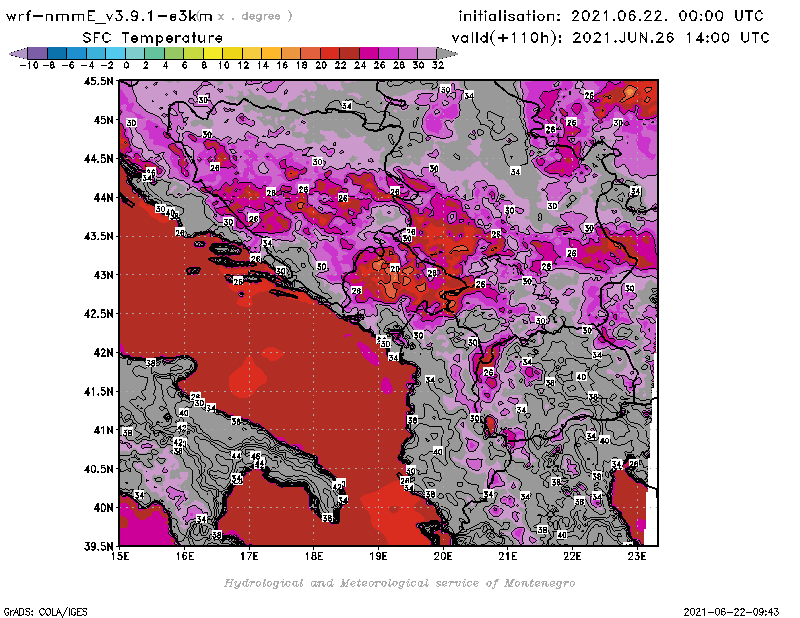Click latitude label '41.5N'
The image size is (800, 618).
coord(99,391)
